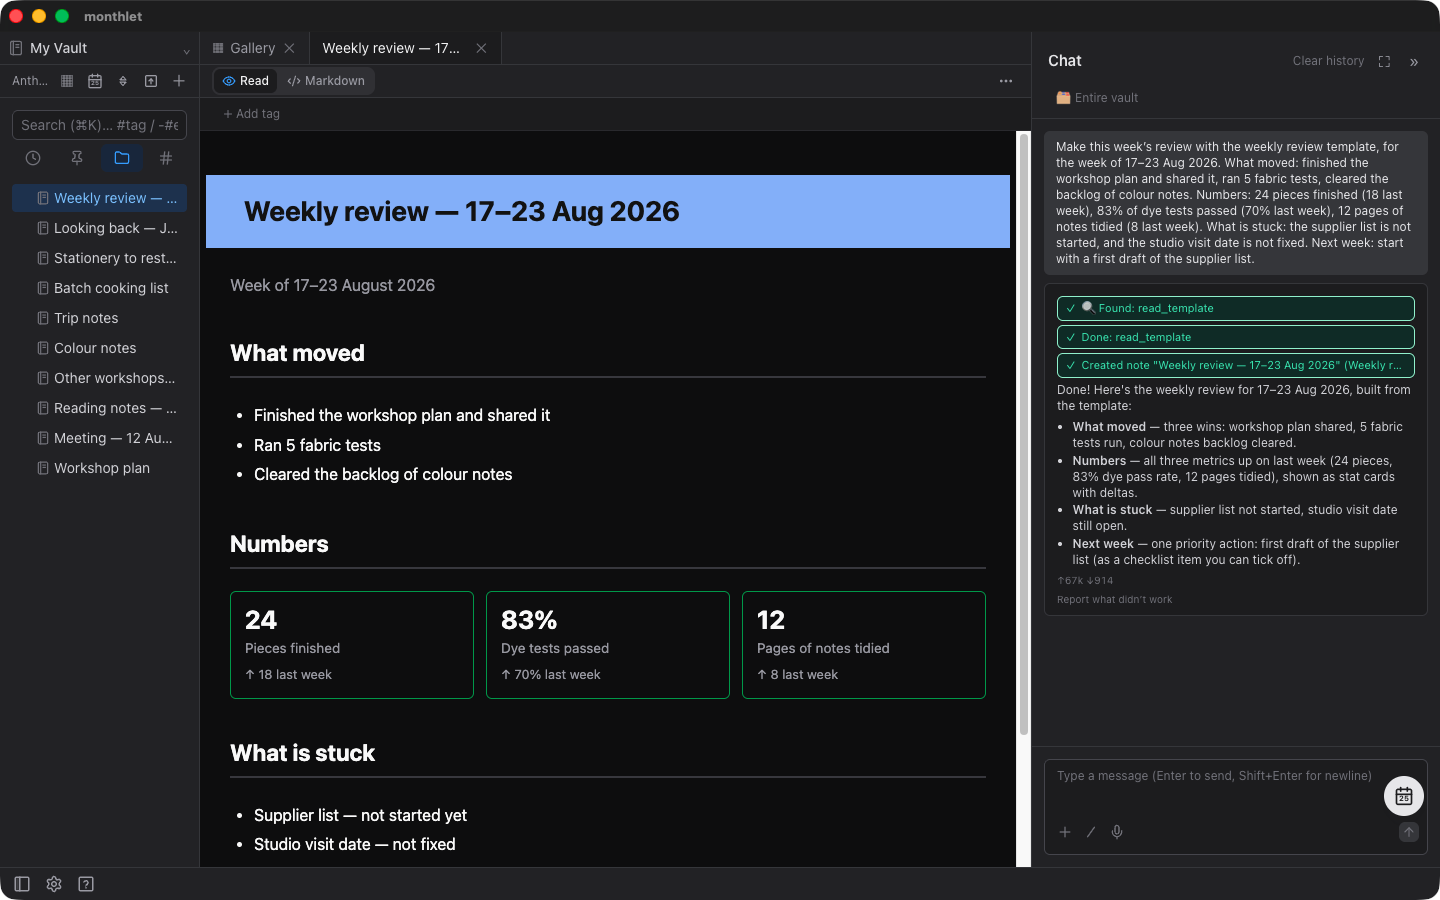Click Report what didn't work link
Viewport: 1440px width, 900px height.
coord(1114,600)
